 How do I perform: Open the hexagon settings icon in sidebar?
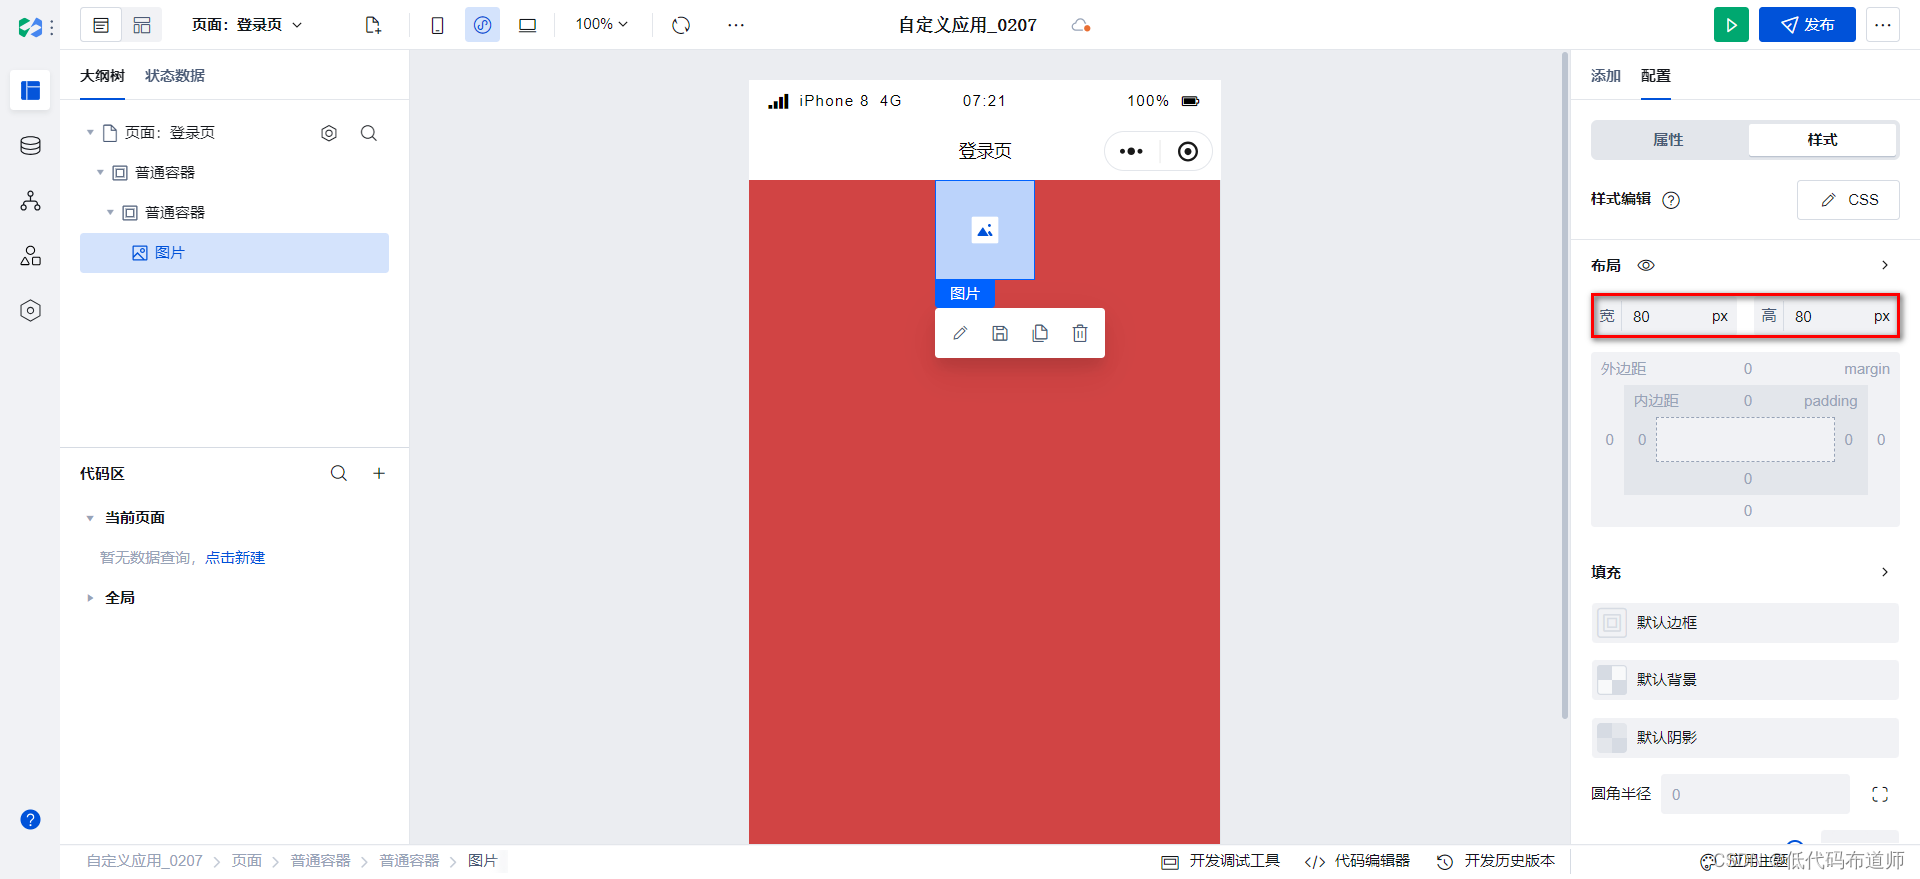tap(30, 311)
